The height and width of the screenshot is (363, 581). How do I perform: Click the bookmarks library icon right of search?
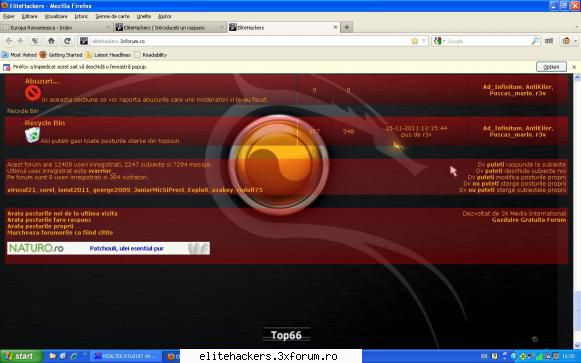549,41
